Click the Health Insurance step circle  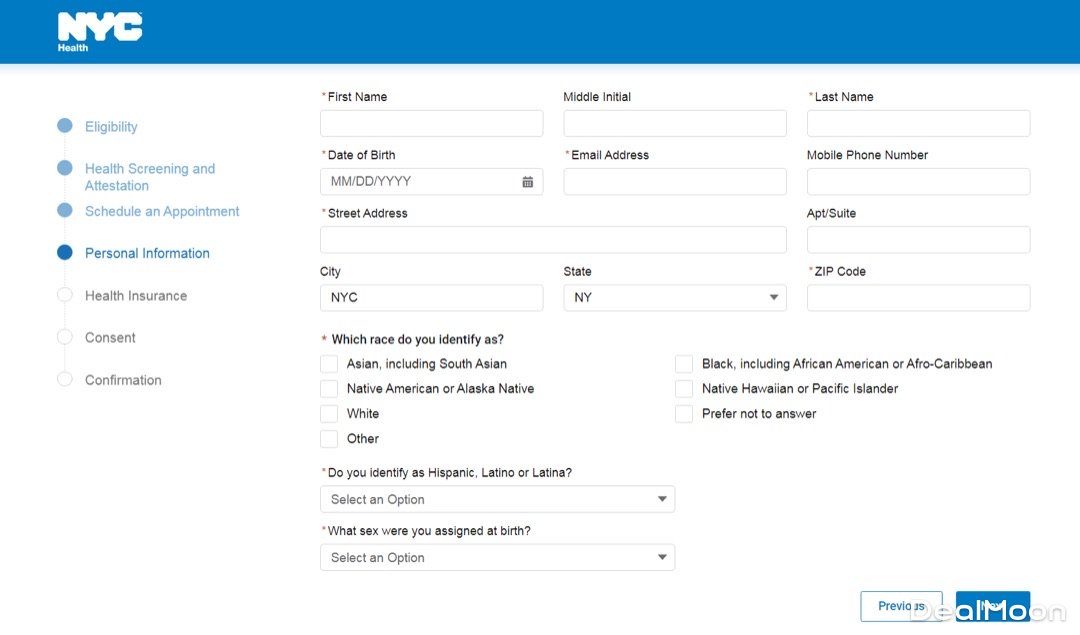pos(65,295)
